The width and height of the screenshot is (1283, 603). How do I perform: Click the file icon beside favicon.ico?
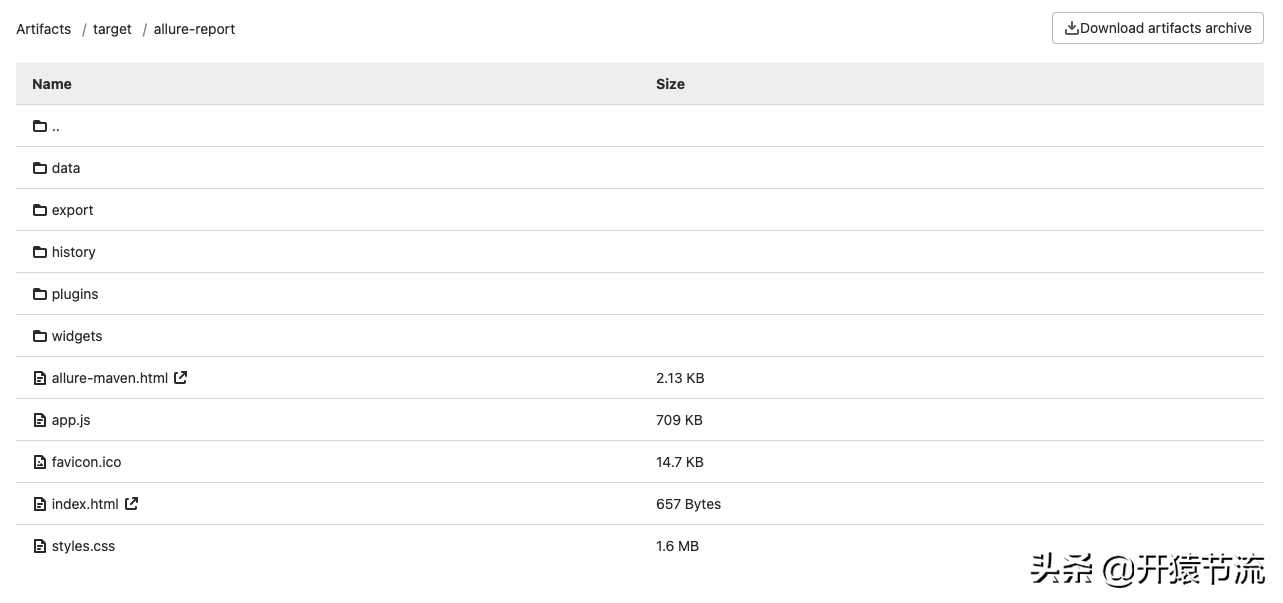pyautogui.click(x=40, y=462)
